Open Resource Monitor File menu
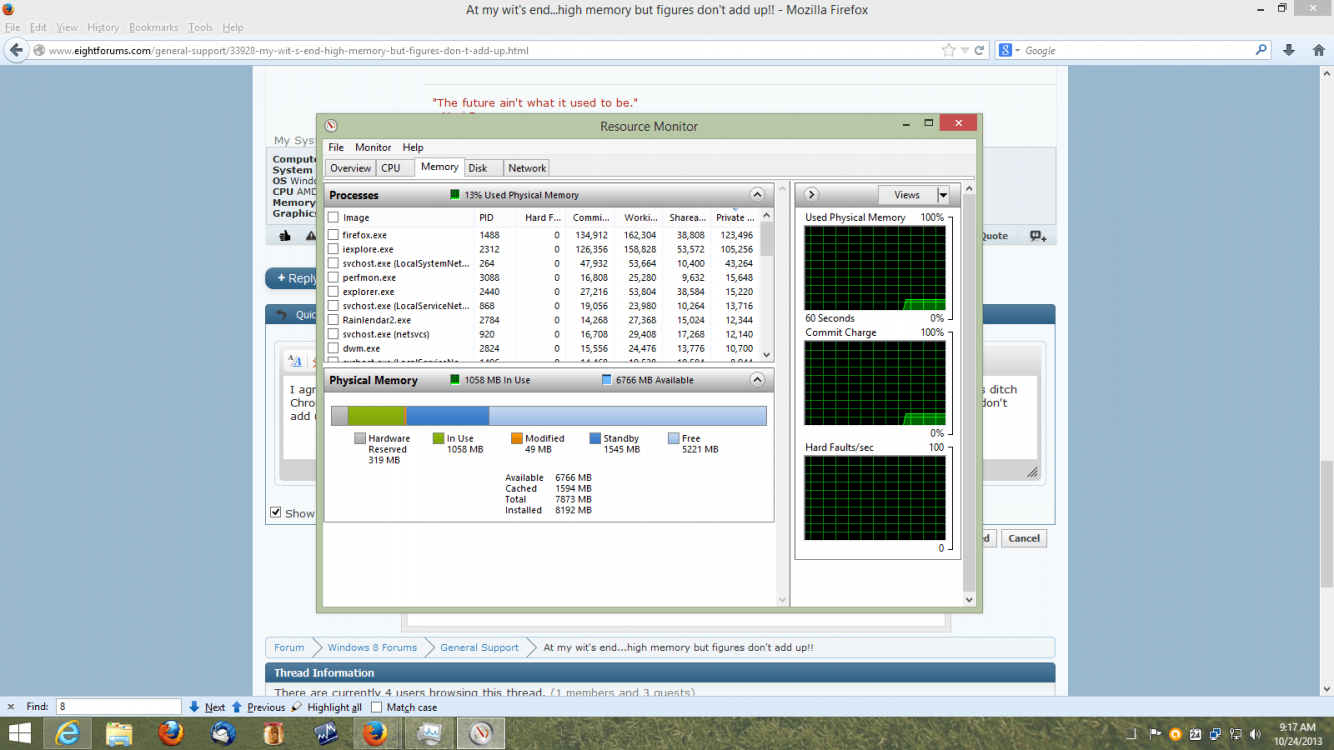 pos(336,147)
